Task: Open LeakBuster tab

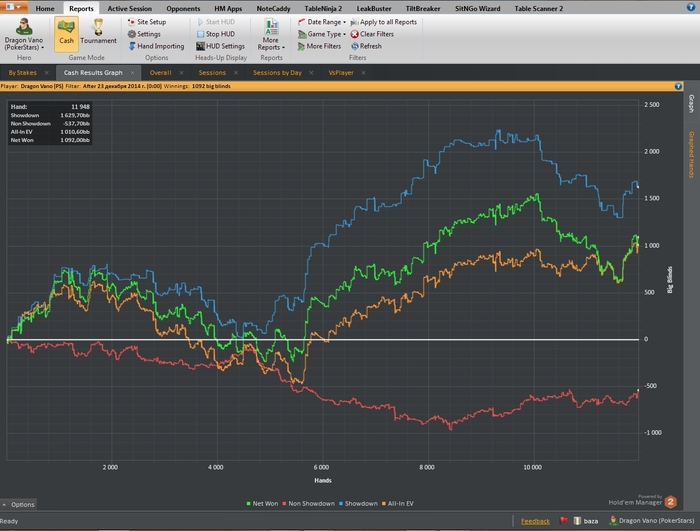Action: click(x=374, y=8)
